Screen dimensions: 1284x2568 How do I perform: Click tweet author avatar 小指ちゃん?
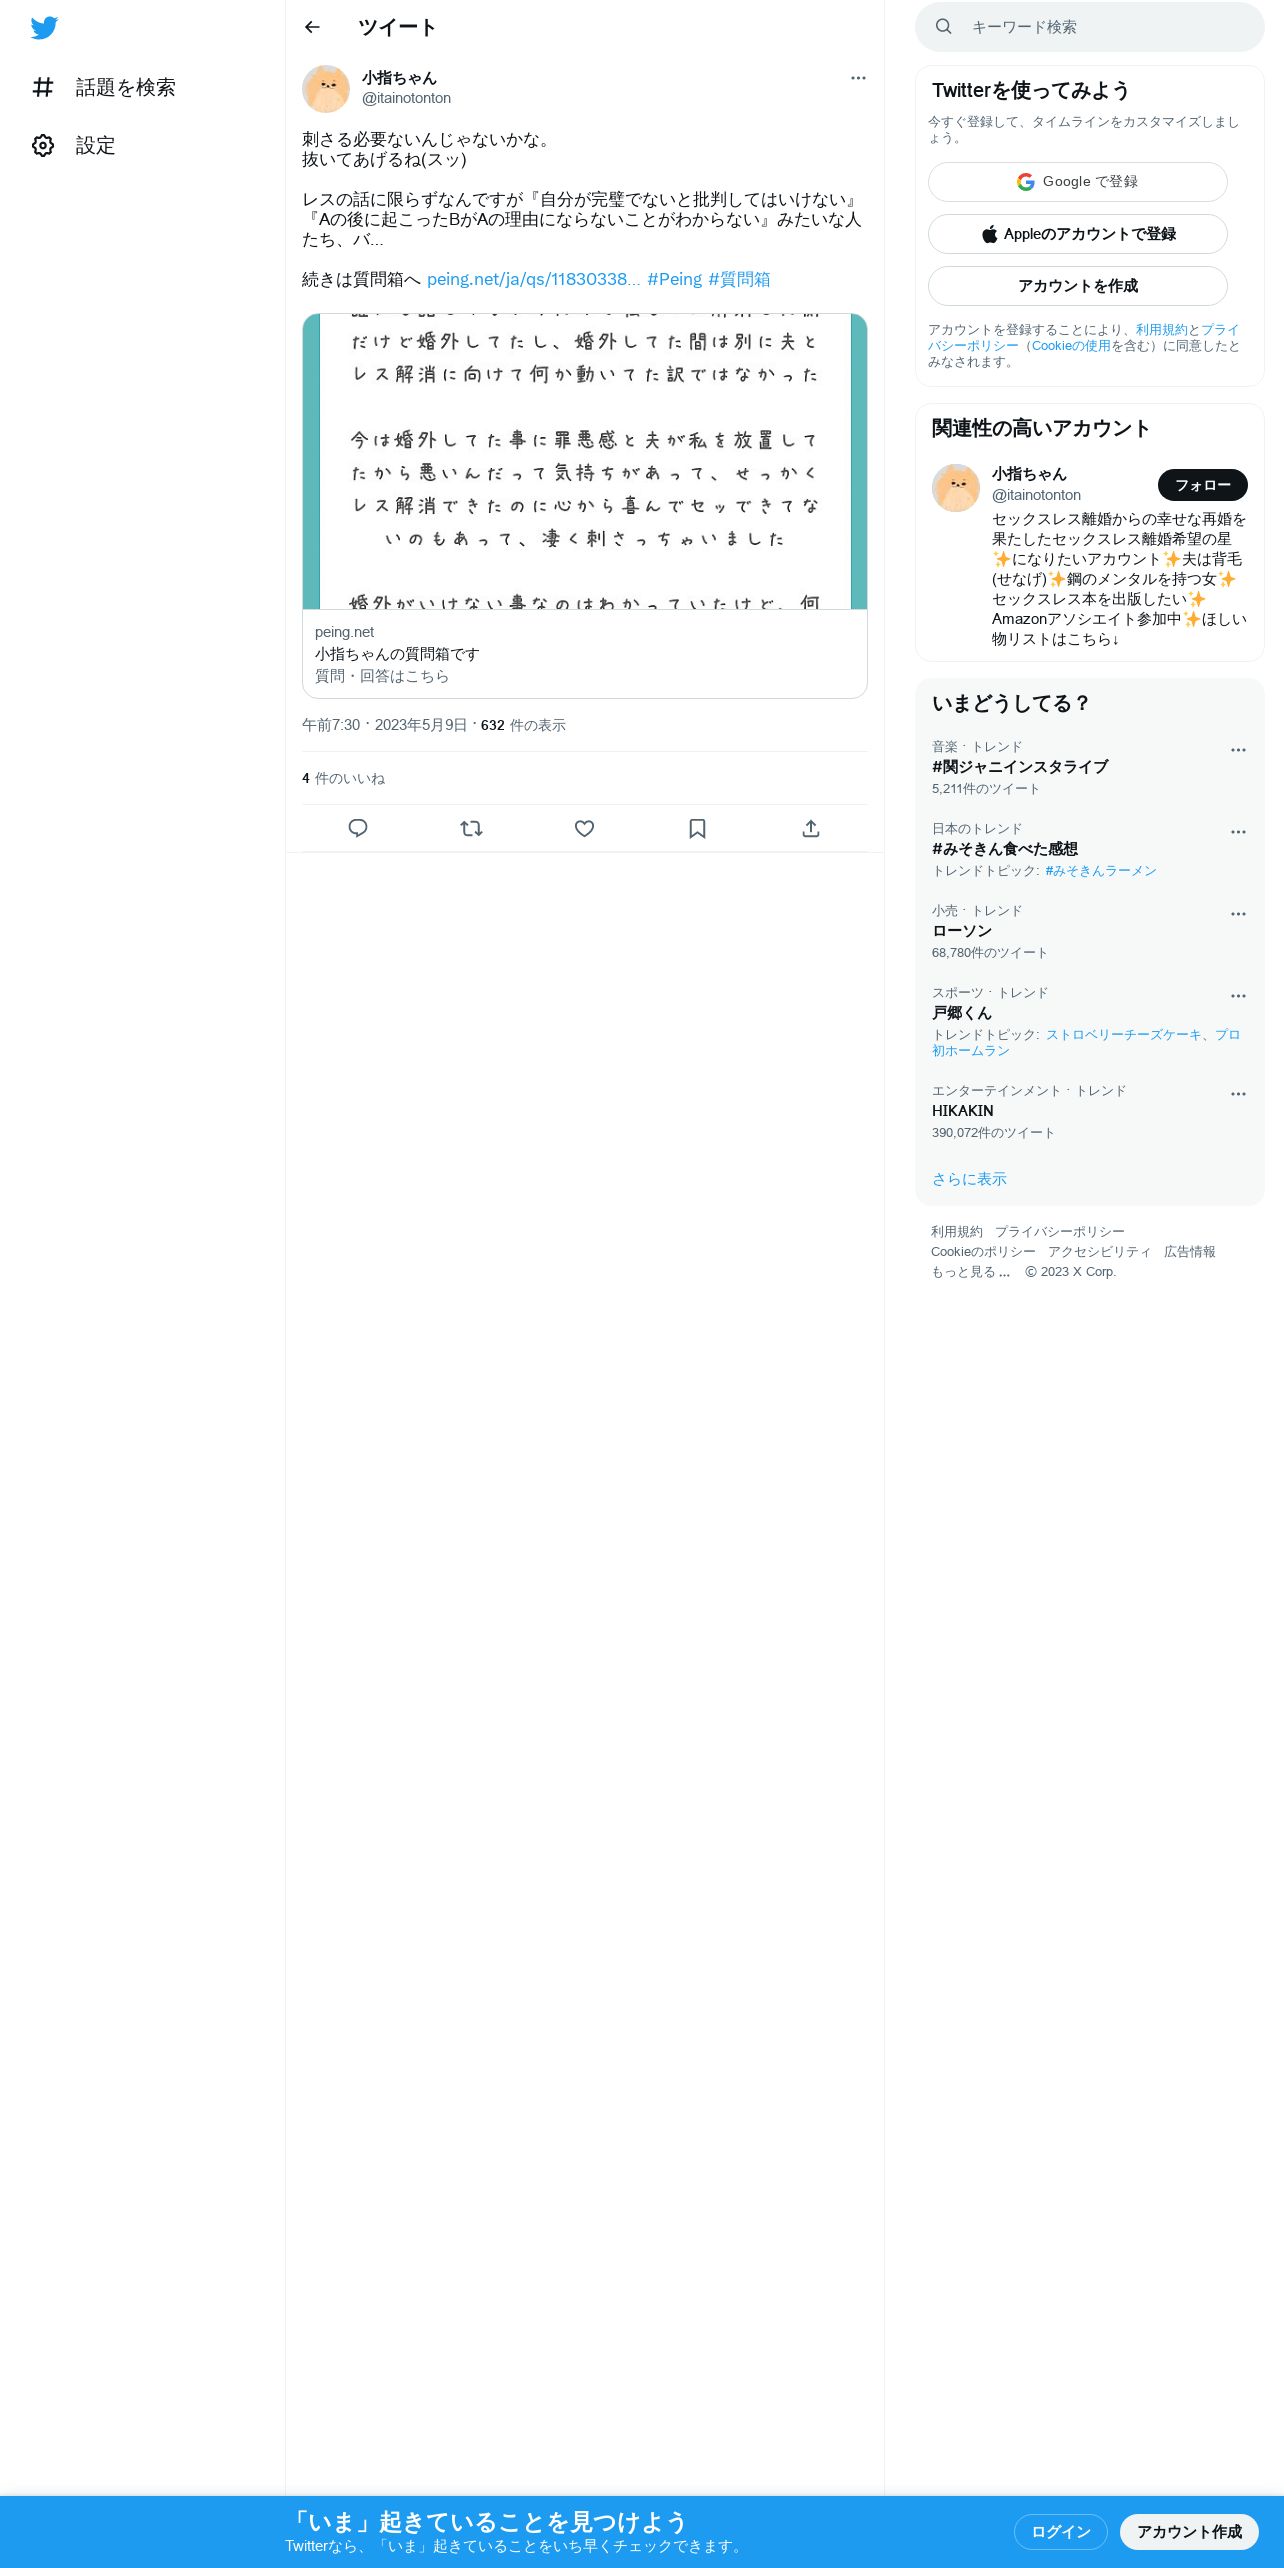coord(326,89)
